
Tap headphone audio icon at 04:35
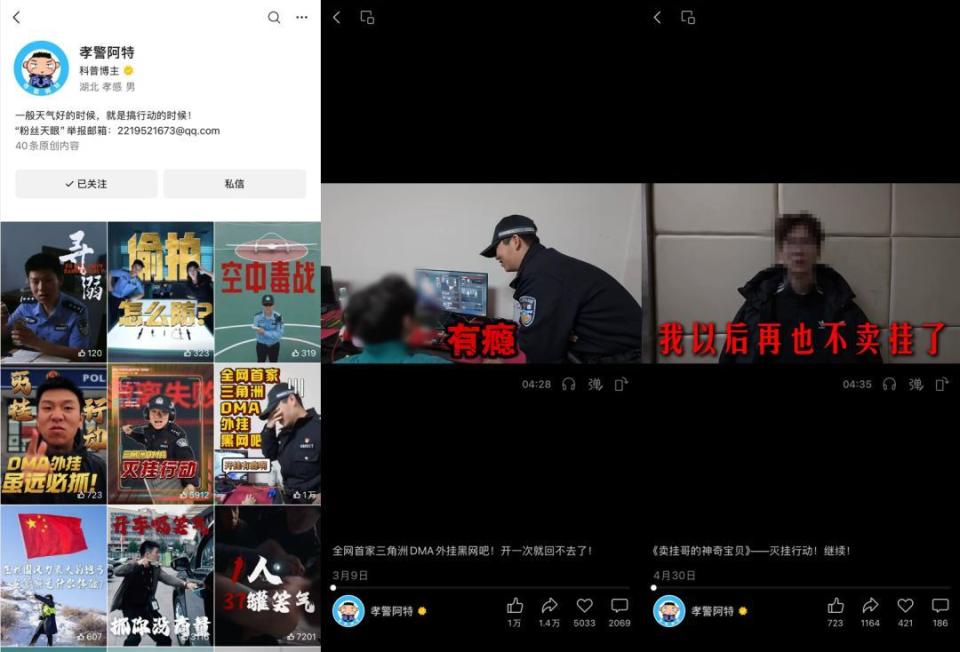click(890, 384)
